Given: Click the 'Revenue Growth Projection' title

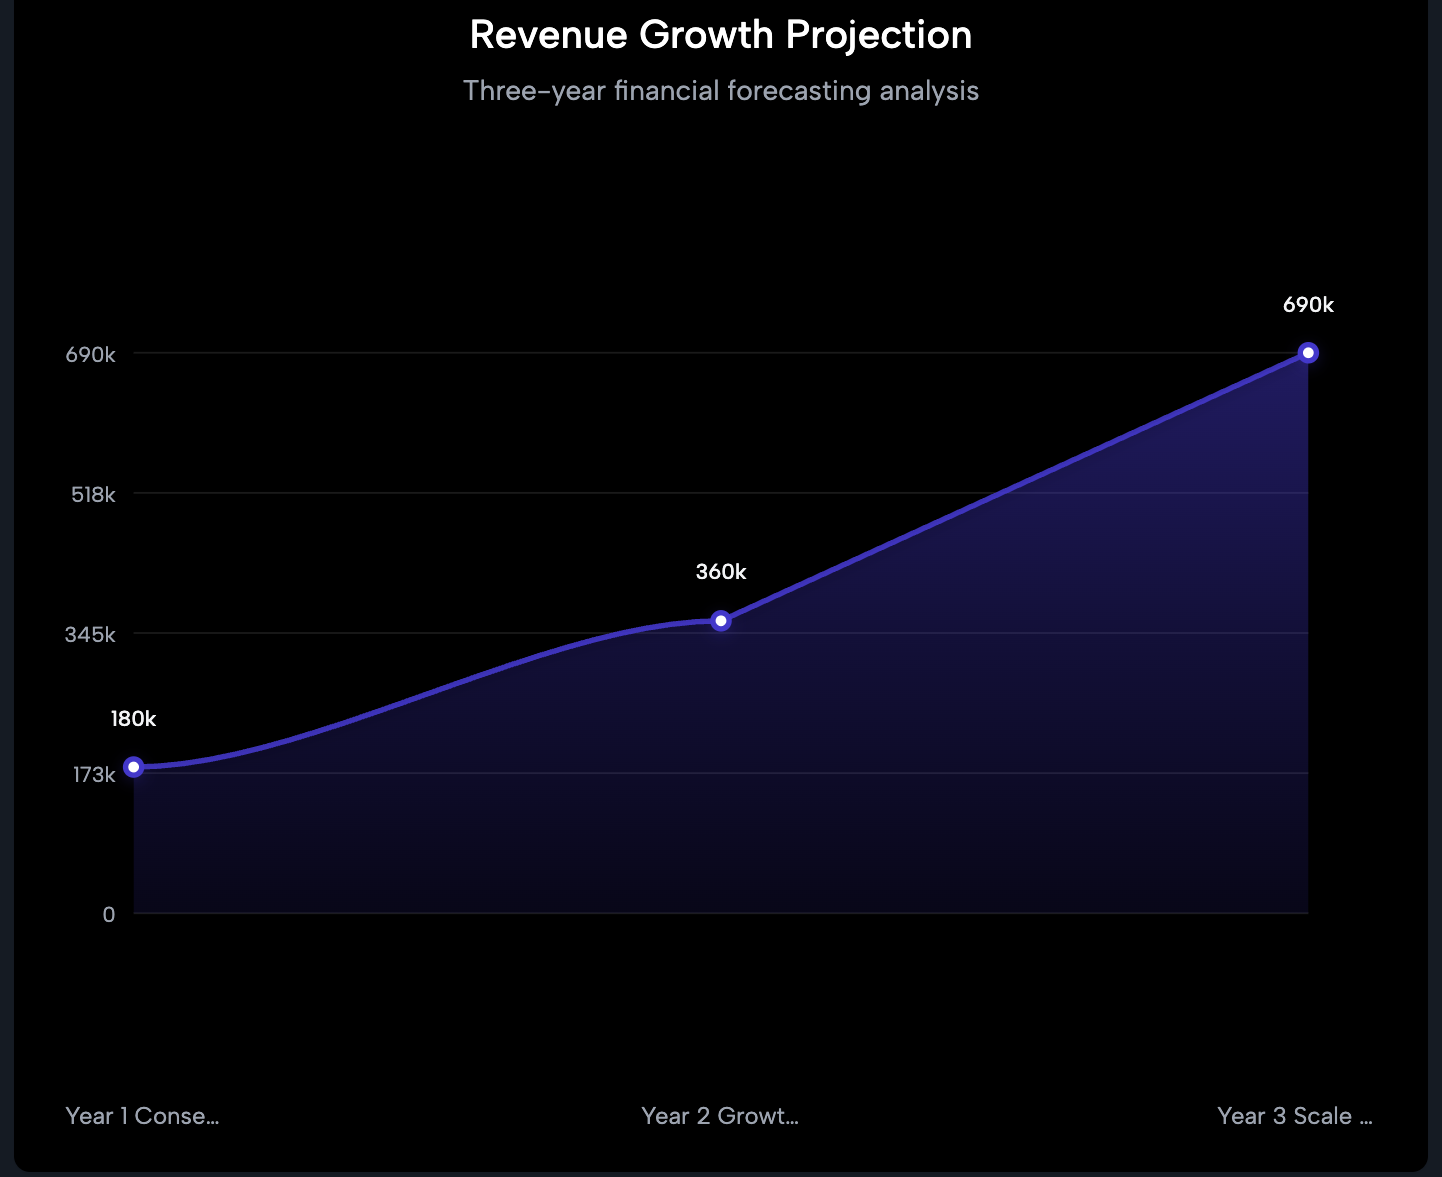Looking at the screenshot, I should [720, 35].
